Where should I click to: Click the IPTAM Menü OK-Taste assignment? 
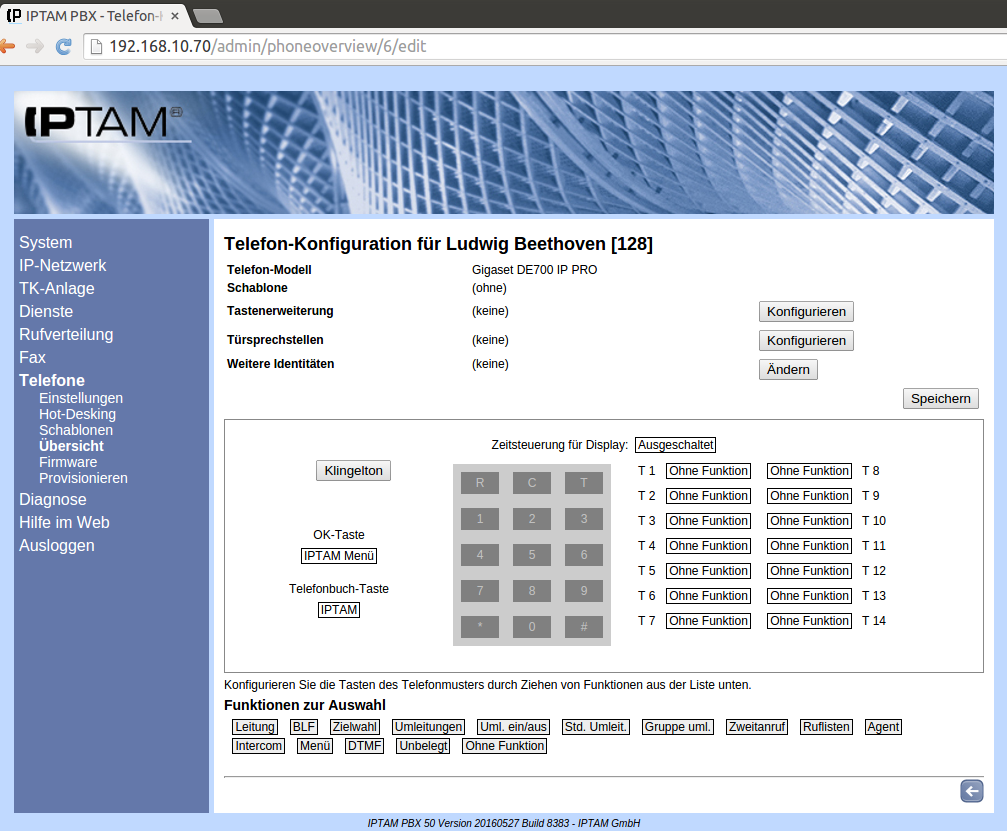(x=339, y=556)
